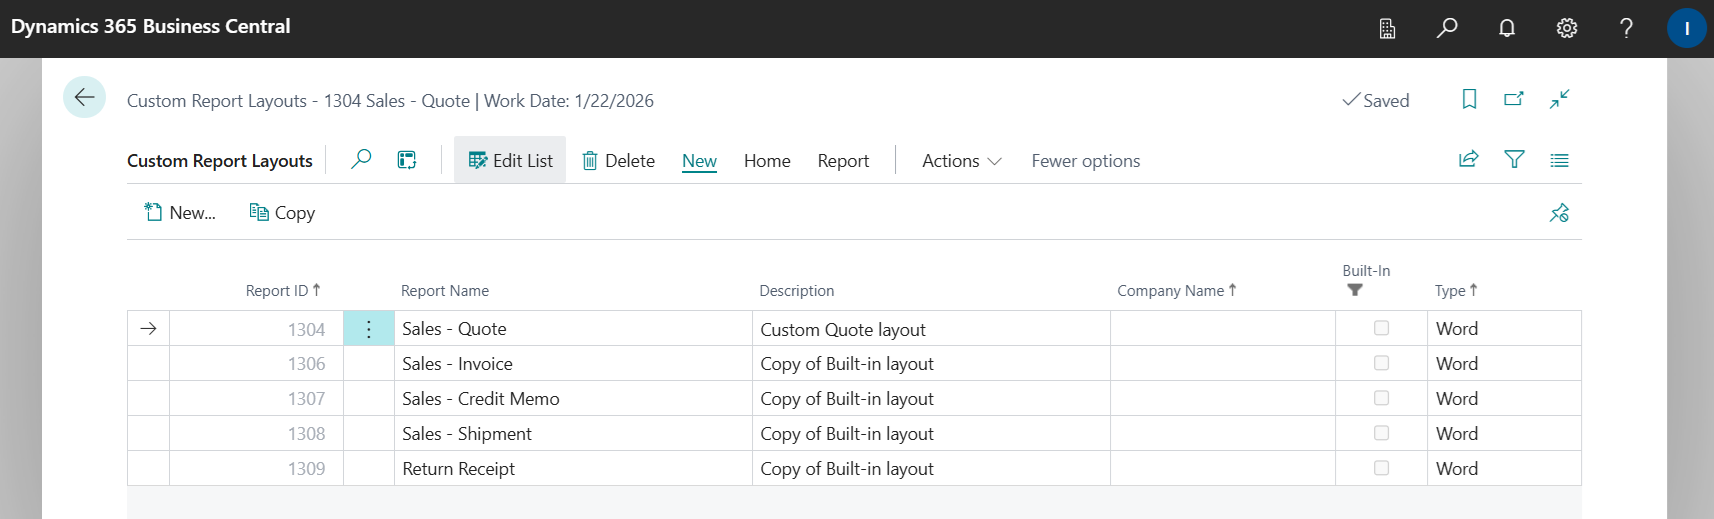Switch to the New menu tab
Screen dimensions: 1714x519
click(699, 161)
